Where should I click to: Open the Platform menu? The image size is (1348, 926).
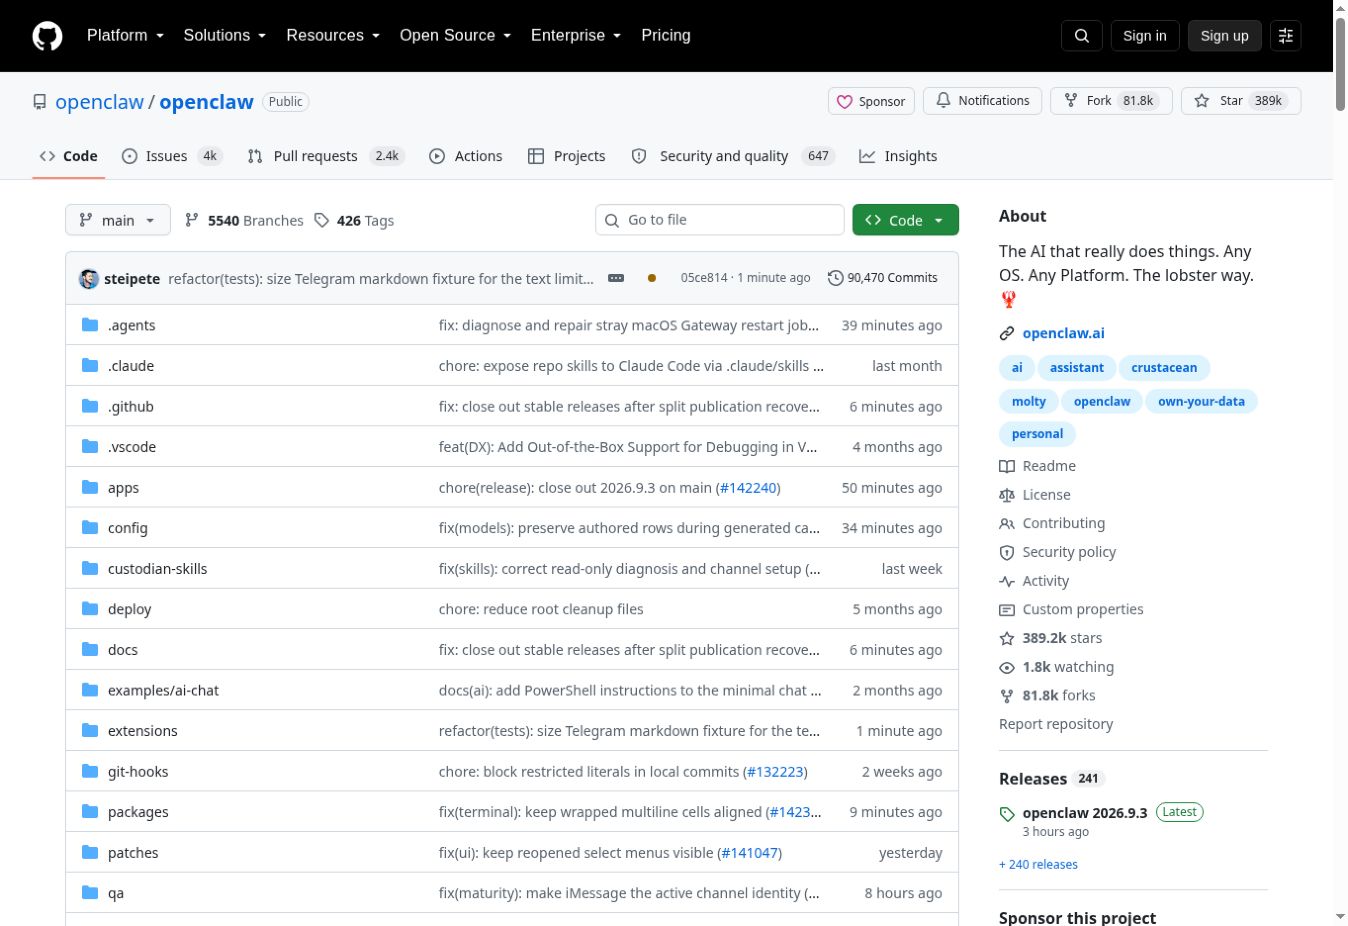click(125, 35)
